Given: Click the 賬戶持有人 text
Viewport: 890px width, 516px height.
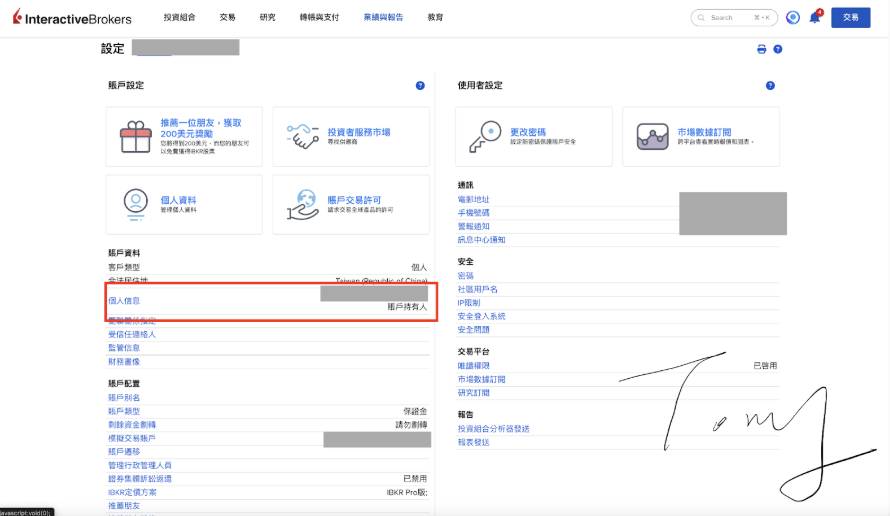Looking at the screenshot, I should coord(407,307).
